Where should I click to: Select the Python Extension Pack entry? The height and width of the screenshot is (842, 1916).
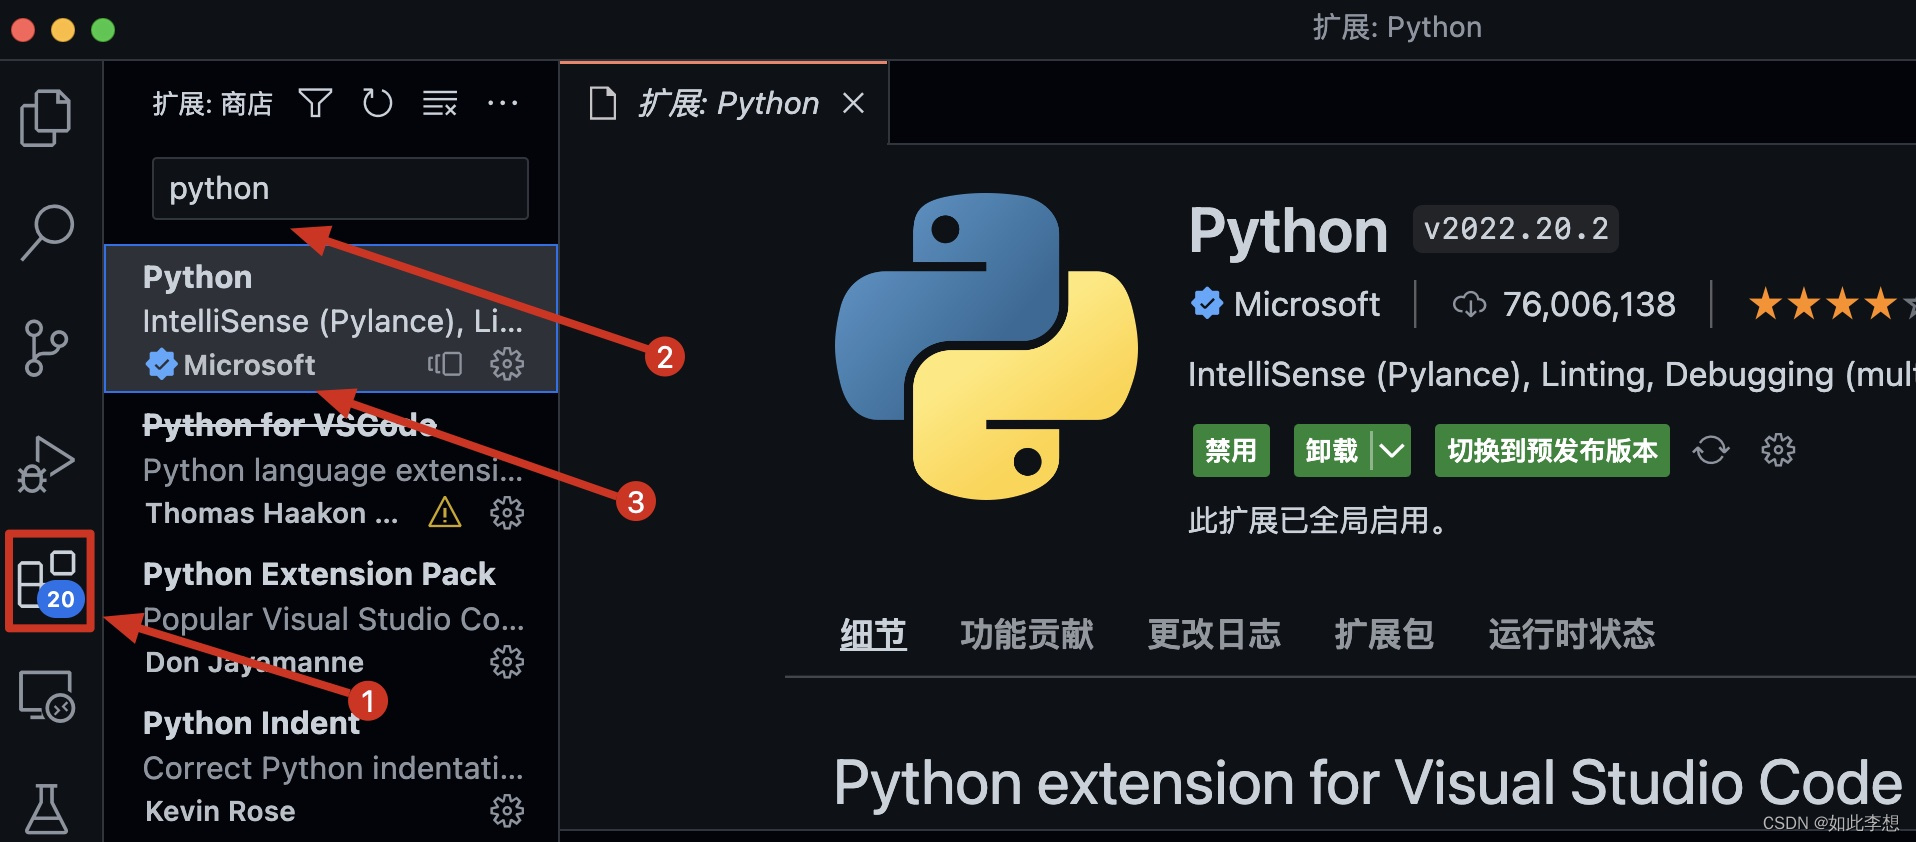tap(331, 617)
